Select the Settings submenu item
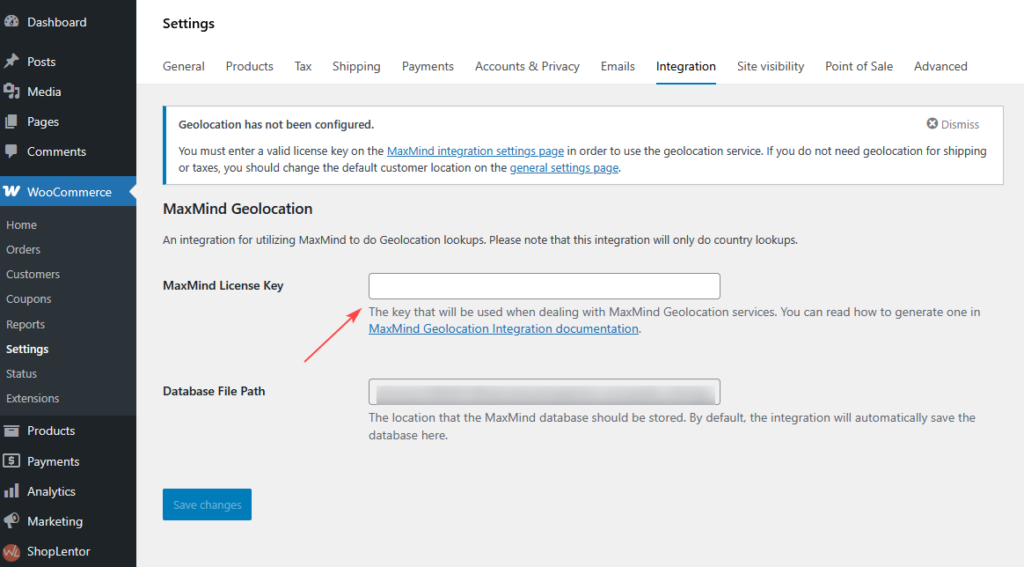The image size is (1024, 567). pos(27,349)
